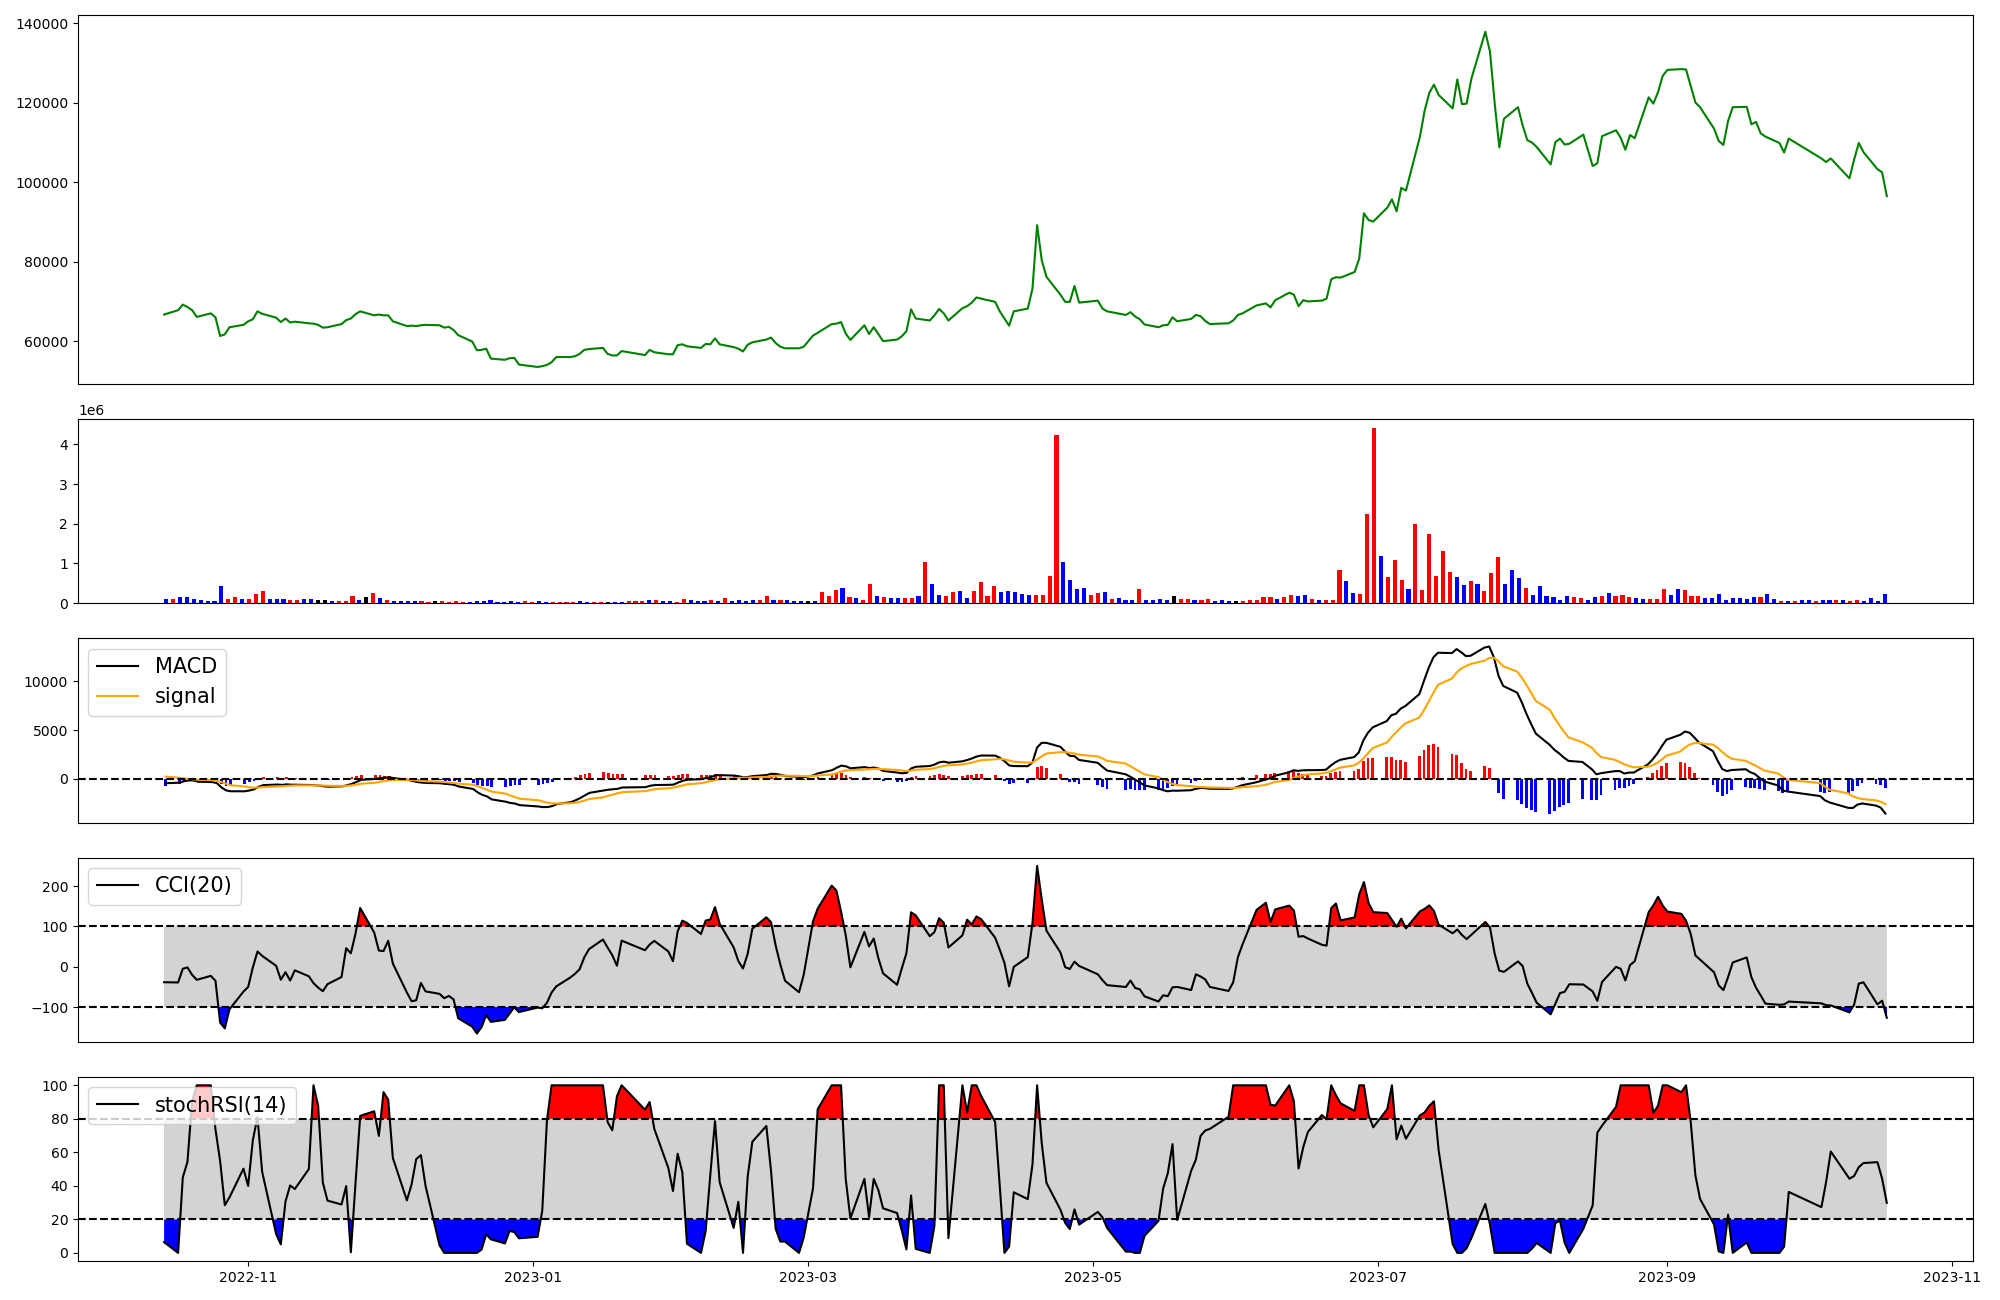Click the 2023-05 x-axis date label
Image resolution: width=2000 pixels, height=1300 pixels.
(x=1093, y=1276)
